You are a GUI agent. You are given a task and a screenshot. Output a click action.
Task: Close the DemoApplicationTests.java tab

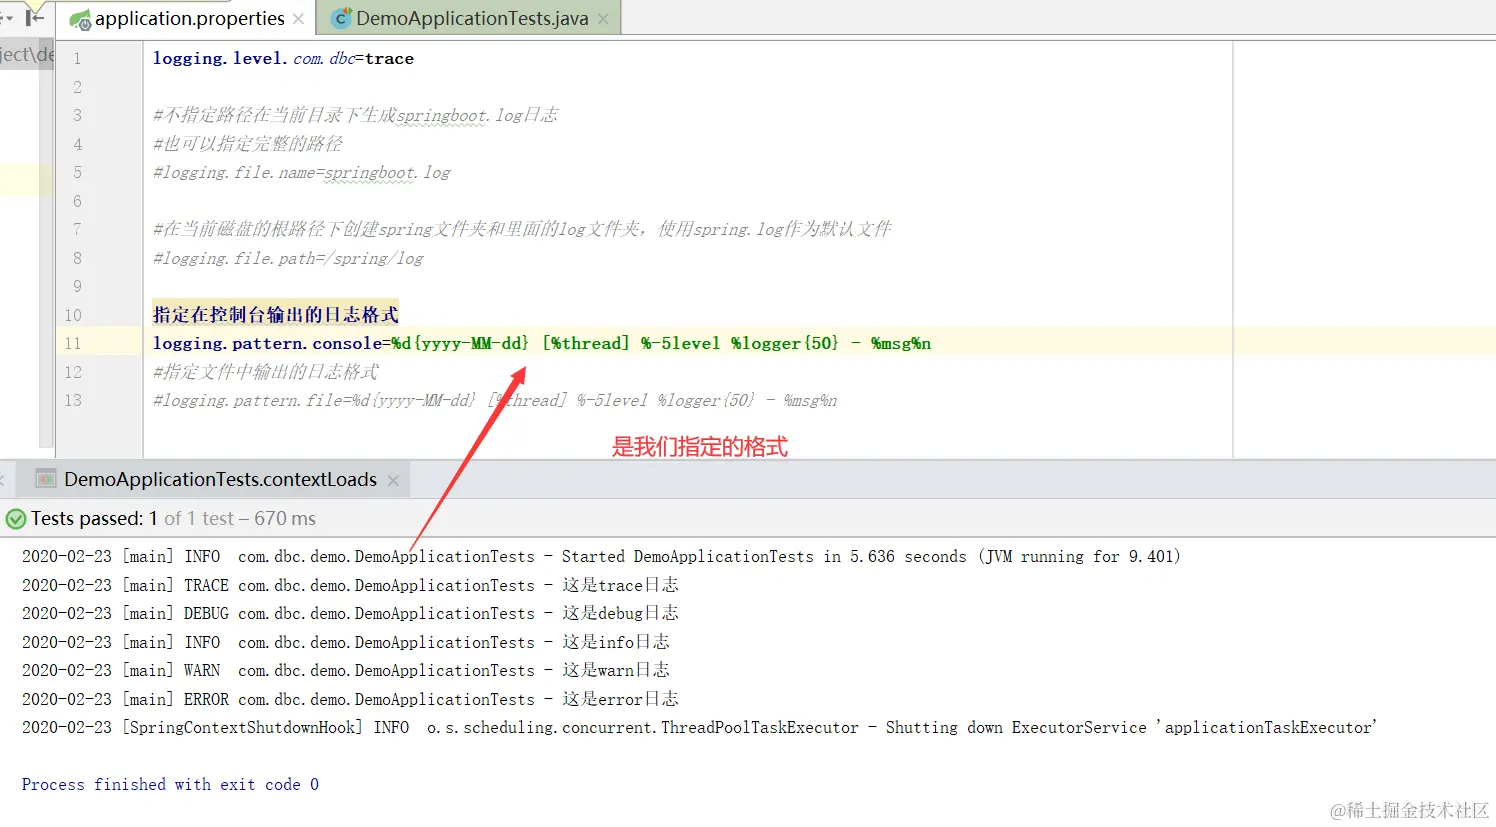pos(603,19)
